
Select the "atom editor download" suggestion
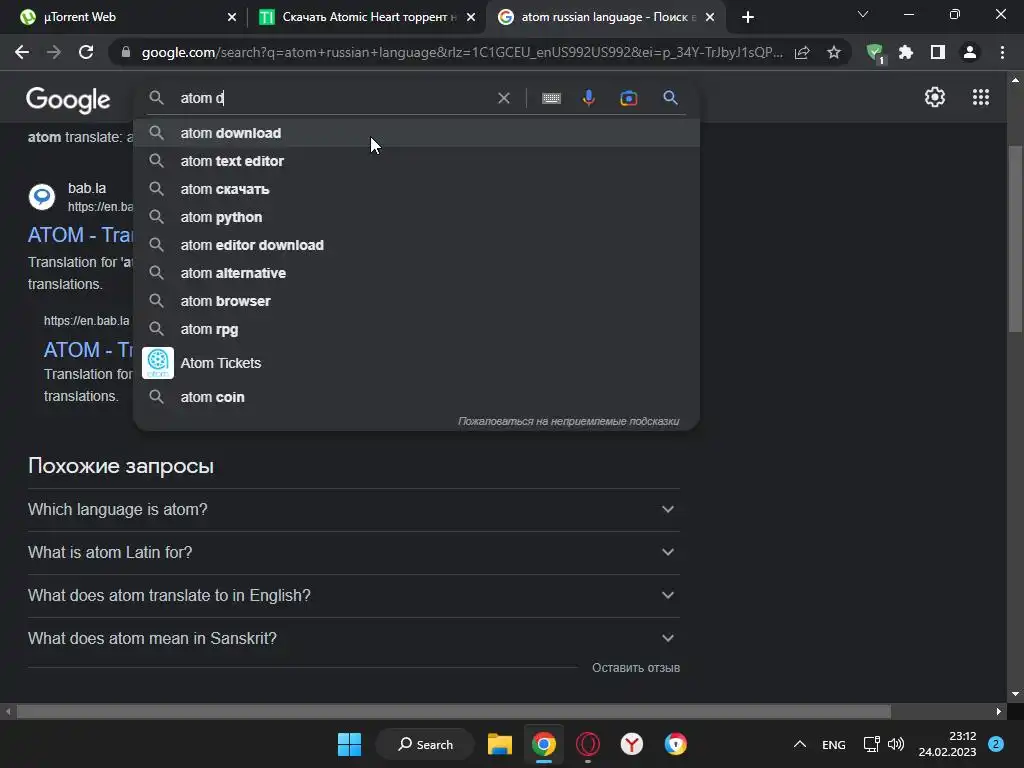[x=416, y=246]
